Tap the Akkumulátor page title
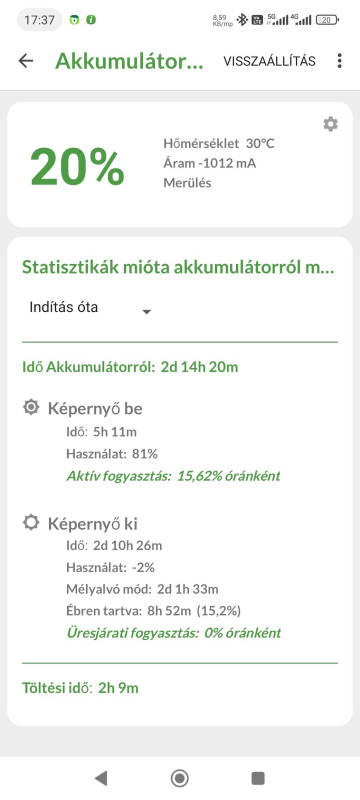The width and height of the screenshot is (360, 800). coord(129,61)
